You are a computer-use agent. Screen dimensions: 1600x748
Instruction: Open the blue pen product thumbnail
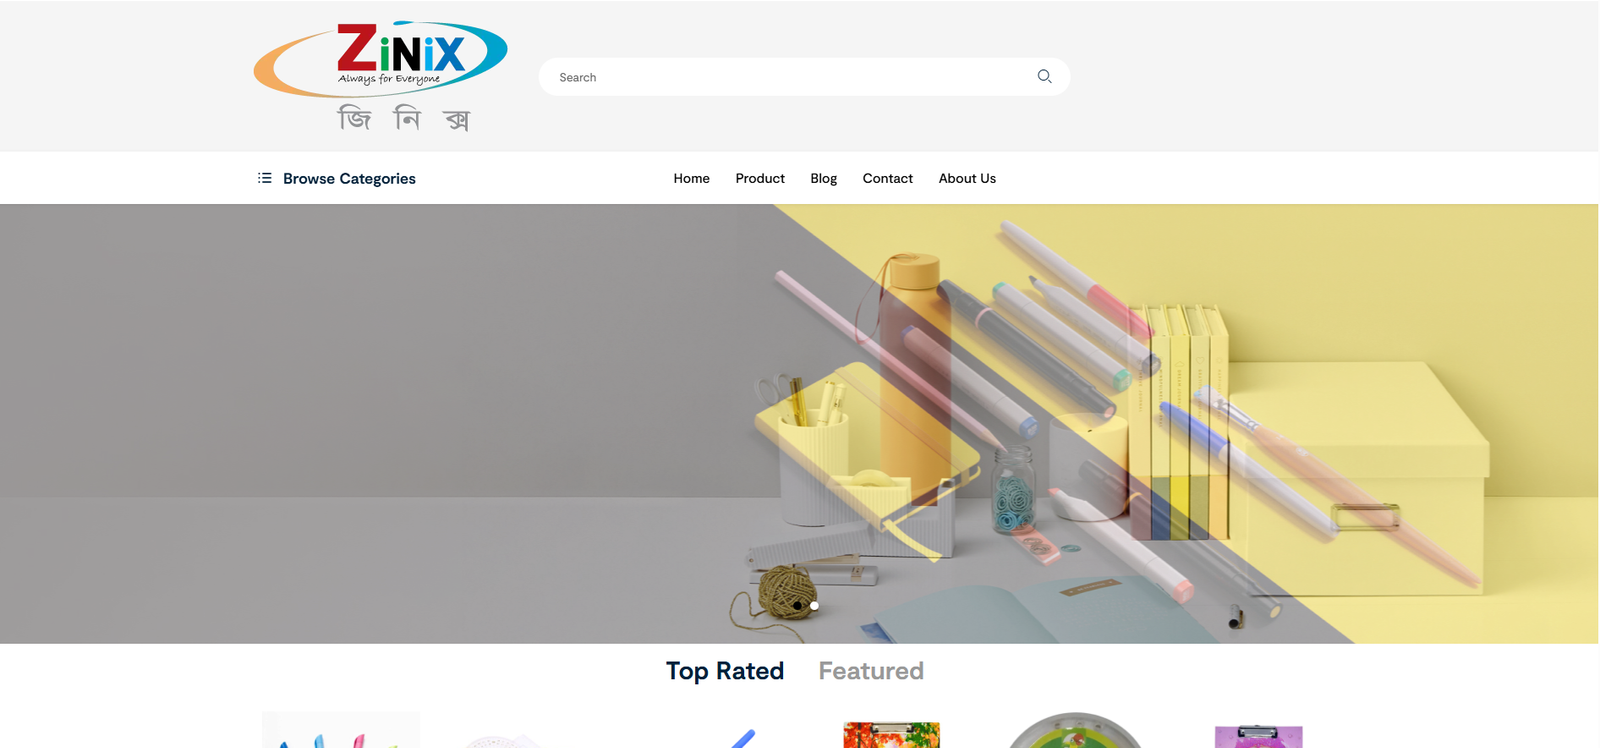coord(742,739)
